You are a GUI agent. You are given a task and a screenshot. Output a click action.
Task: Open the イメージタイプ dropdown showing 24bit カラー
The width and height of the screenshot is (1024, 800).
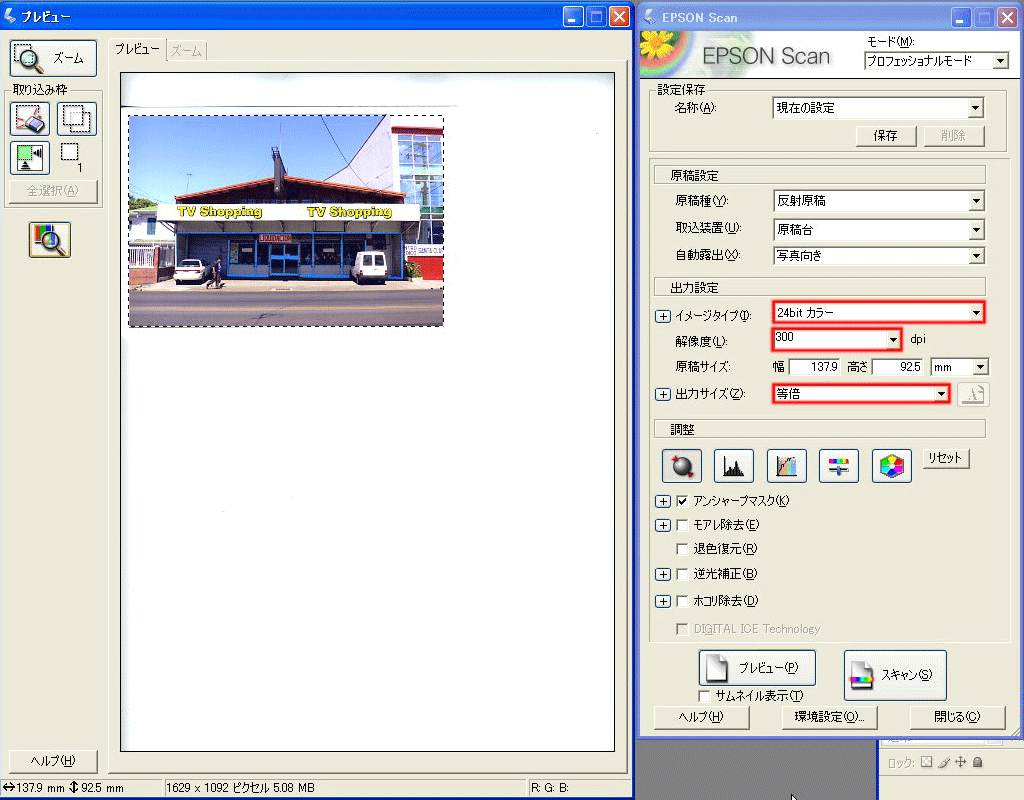878,313
